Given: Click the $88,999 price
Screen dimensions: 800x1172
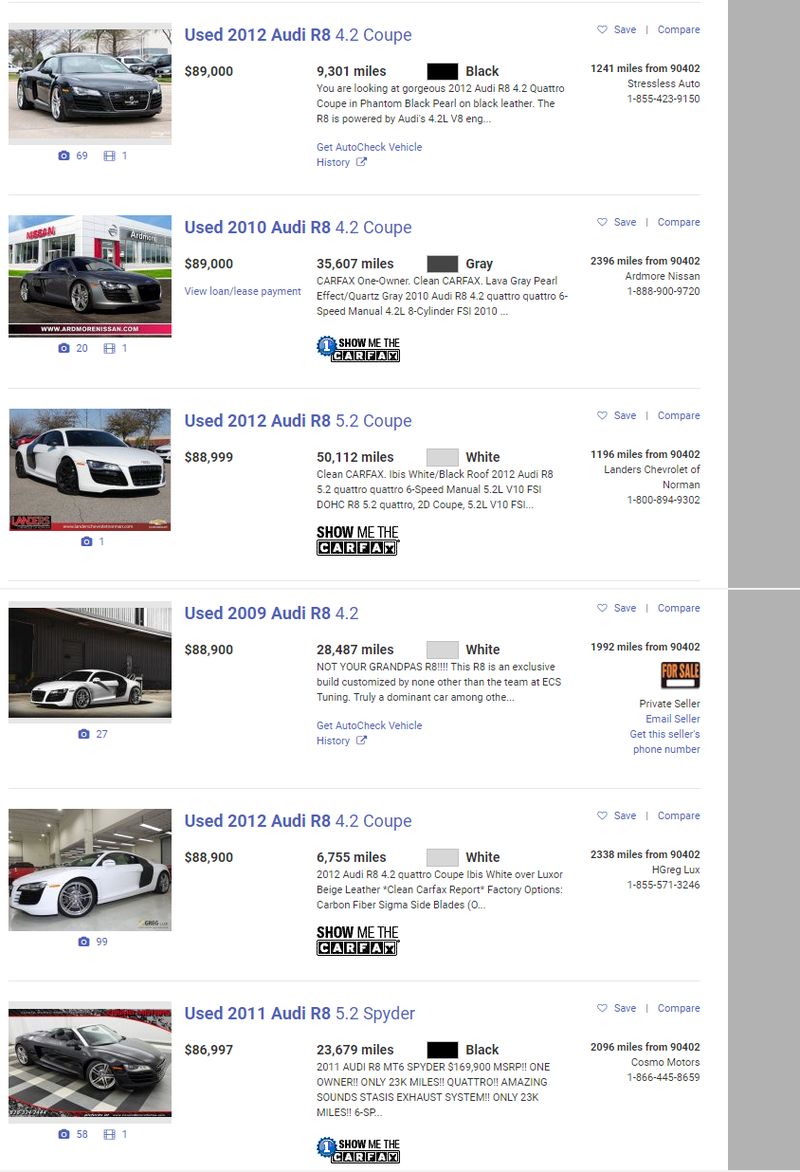Looking at the screenshot, I should pyautogui.click(x=209, y=457).
